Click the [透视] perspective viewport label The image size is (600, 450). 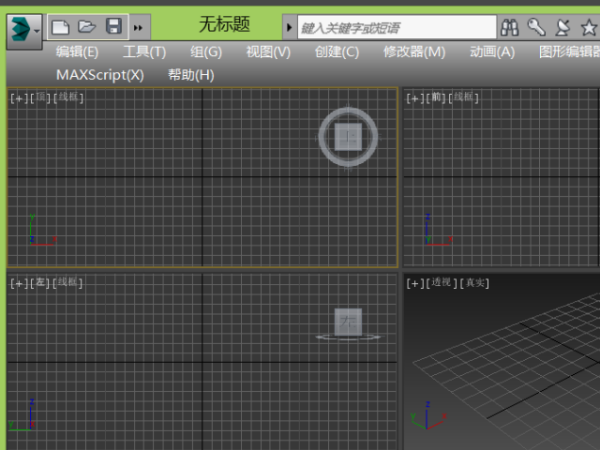(443, 284)
